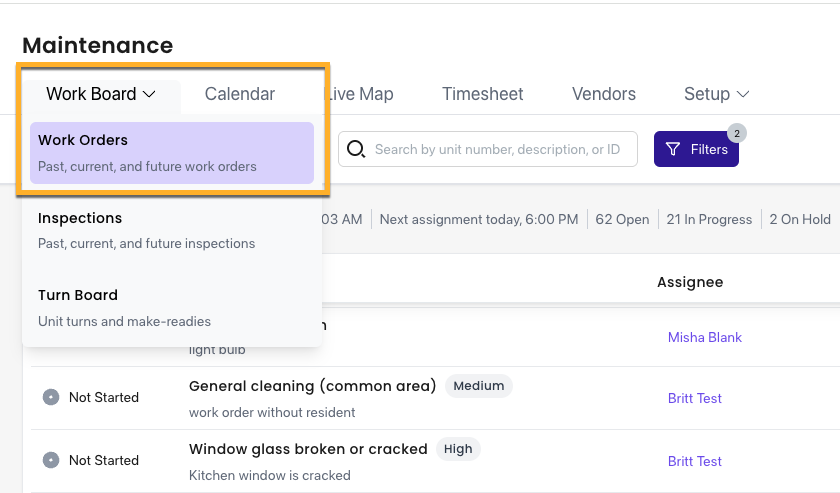
Task: Go to the Timesheet tab
Action: point(482,94)
